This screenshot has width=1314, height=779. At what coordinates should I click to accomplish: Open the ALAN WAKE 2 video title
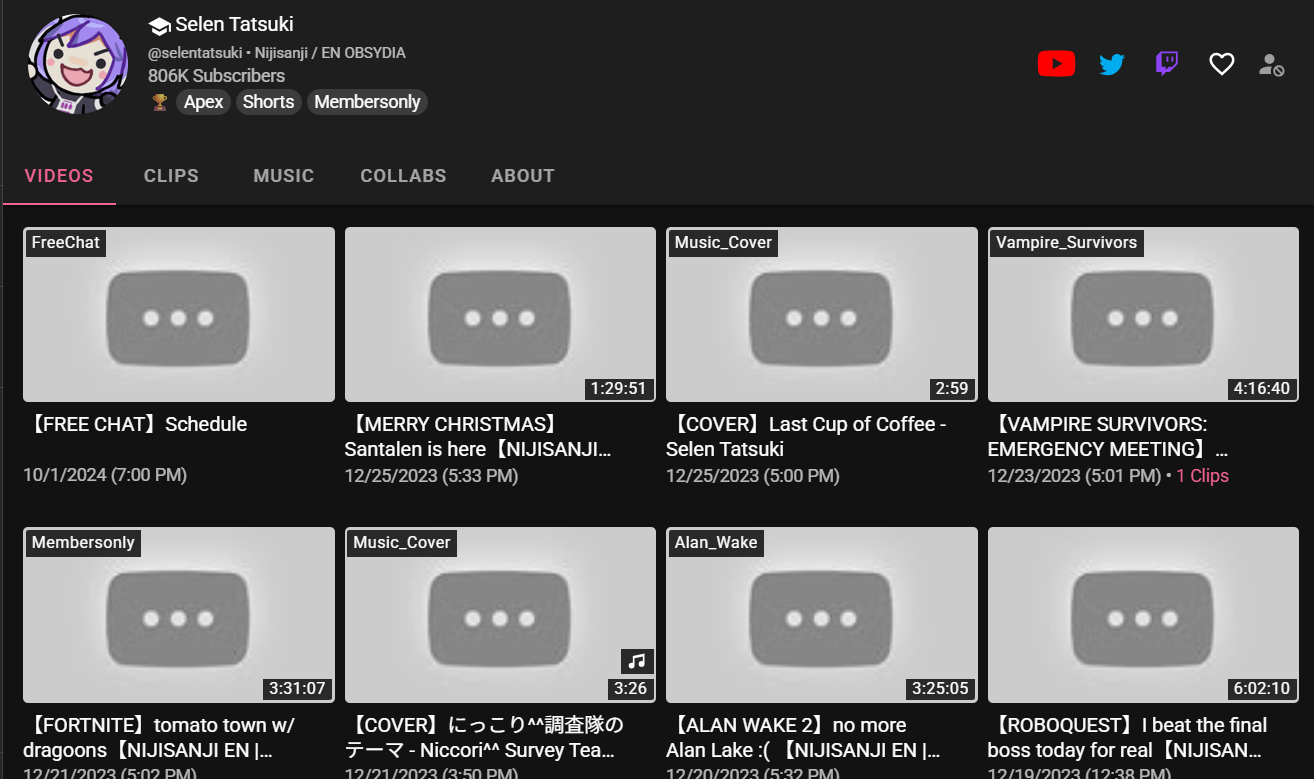804,738
